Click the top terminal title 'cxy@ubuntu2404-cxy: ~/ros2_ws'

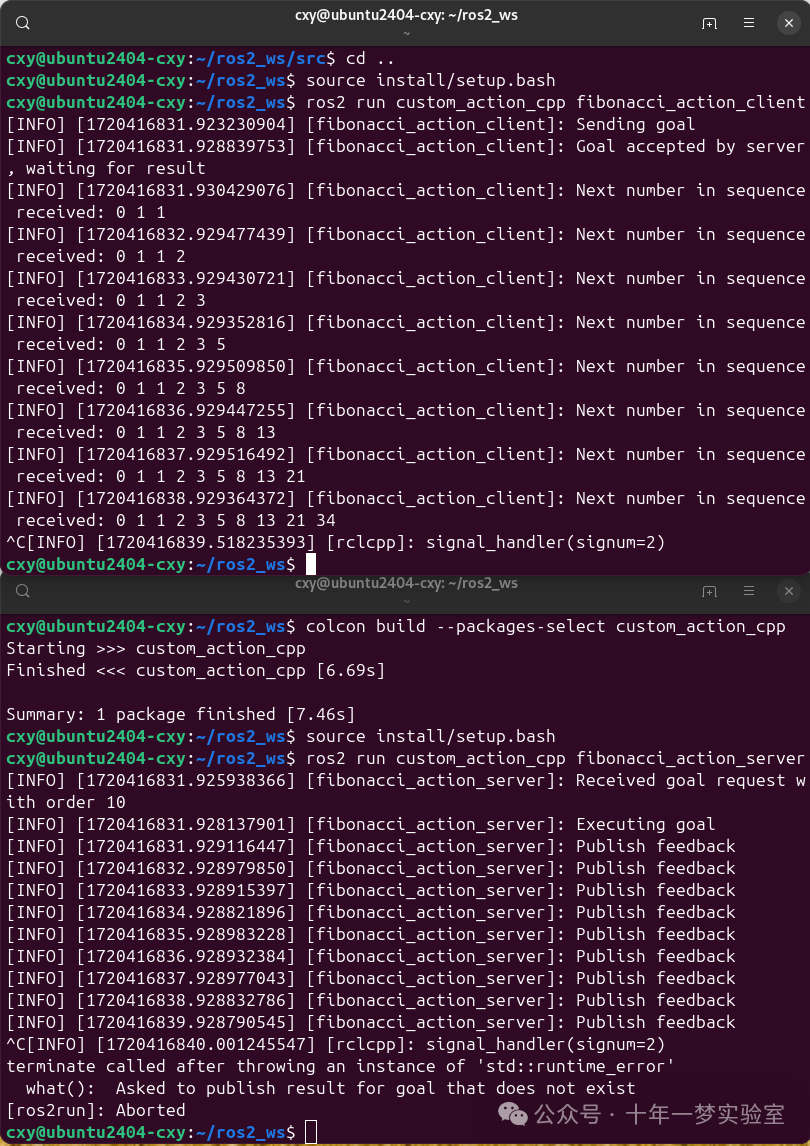[x=406, y=15]
